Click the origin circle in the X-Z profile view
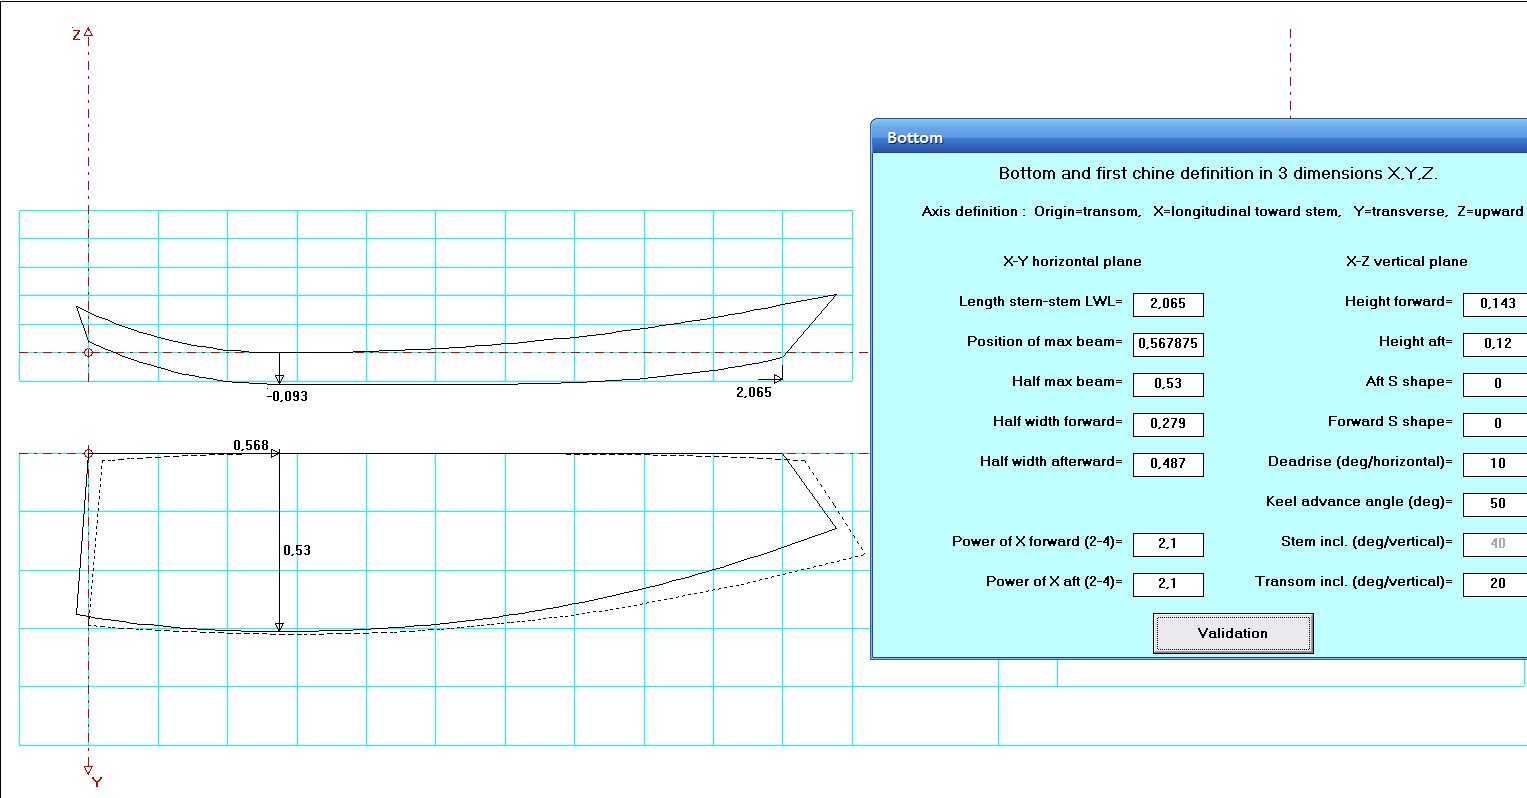Image resolution: width=1527 pixels, height=798 pixels. [x=88, y=352]
